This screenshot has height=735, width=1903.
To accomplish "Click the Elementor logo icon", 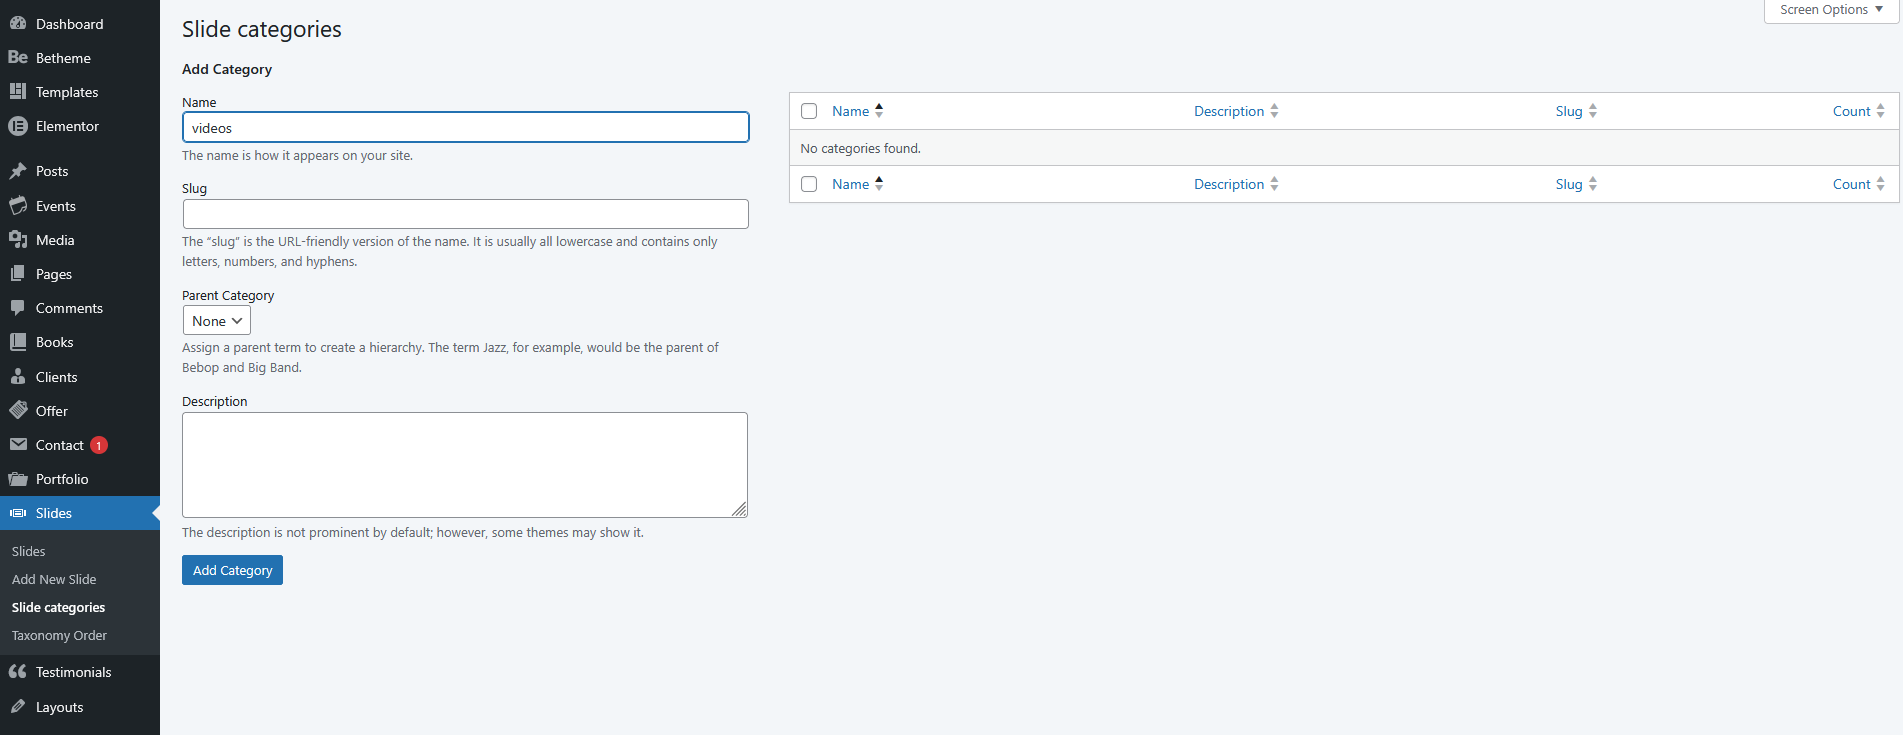I will [18, 126].
